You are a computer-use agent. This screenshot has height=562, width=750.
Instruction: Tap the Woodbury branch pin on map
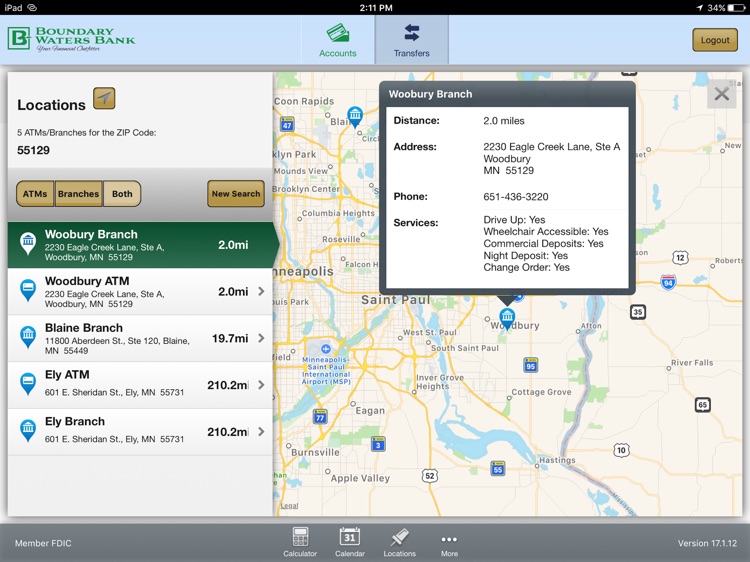click(x=507, y=318)
